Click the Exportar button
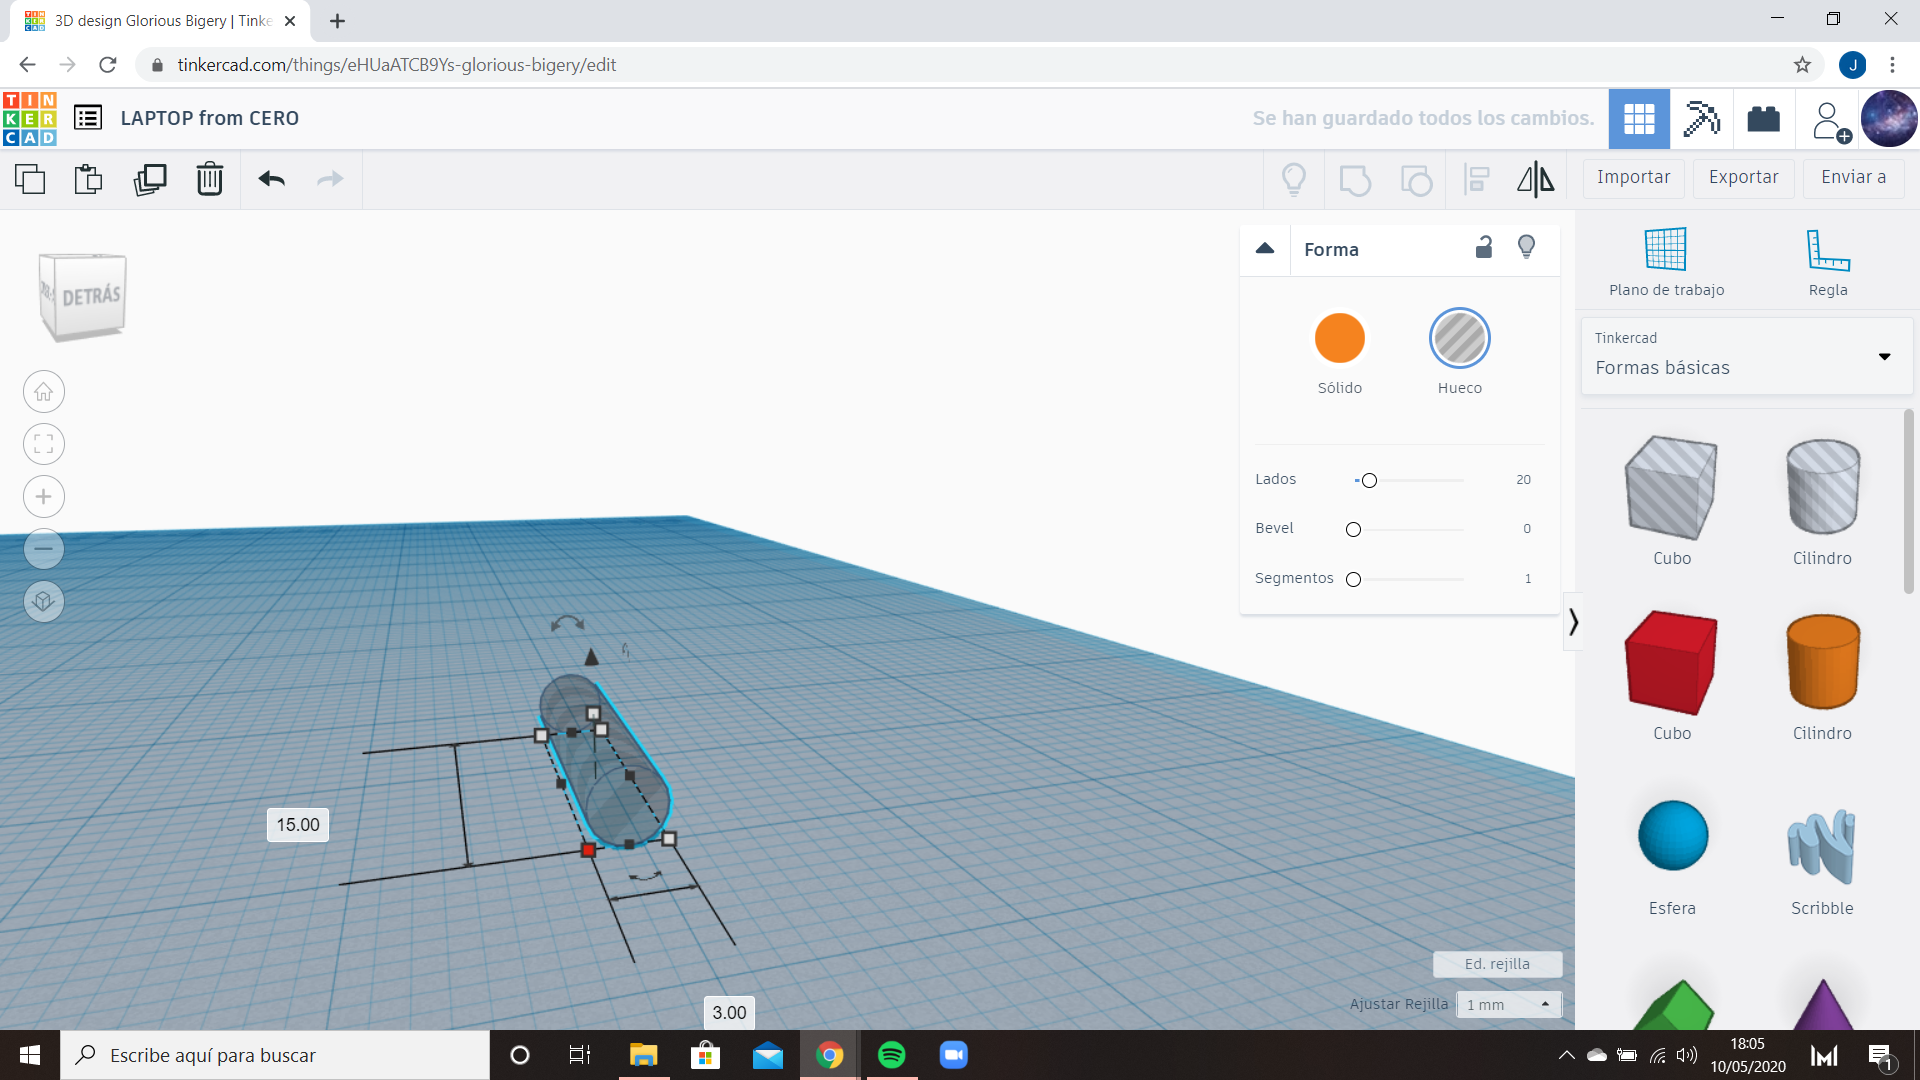Viewport: 1920px width, 1080px height. point(1743,178)
